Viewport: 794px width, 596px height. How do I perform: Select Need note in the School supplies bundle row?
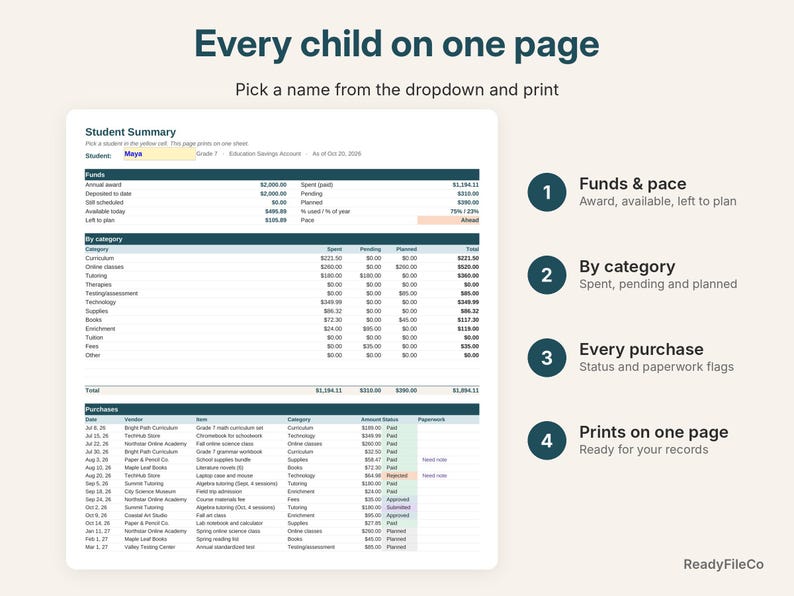(434, 460)
